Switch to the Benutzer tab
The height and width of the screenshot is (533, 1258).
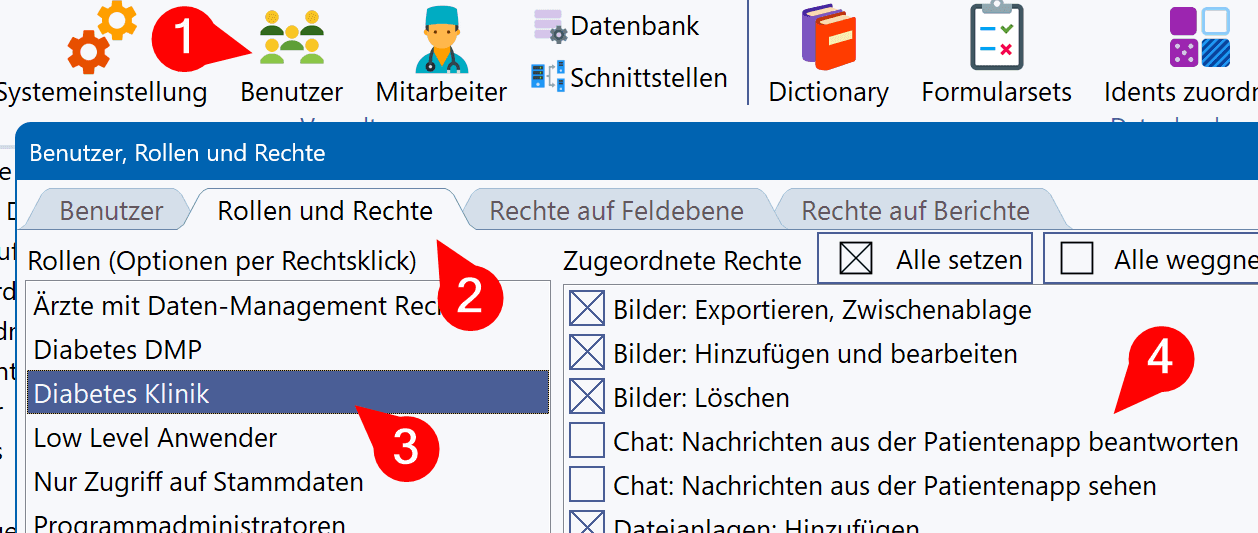point(111,211)
